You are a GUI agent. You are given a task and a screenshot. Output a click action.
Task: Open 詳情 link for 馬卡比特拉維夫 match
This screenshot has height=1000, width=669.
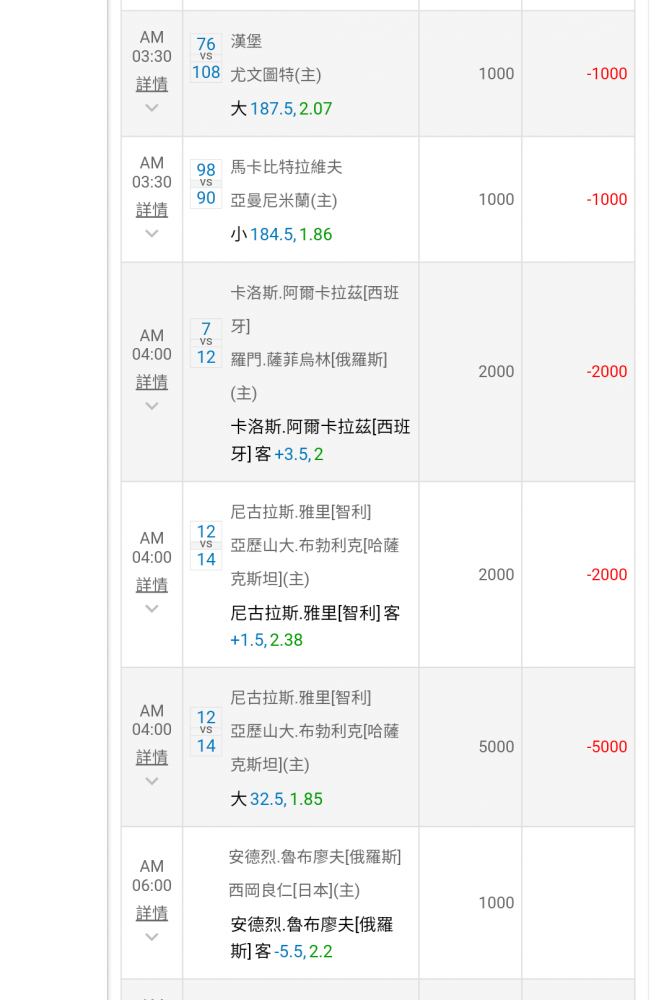(x=152, y=209)
